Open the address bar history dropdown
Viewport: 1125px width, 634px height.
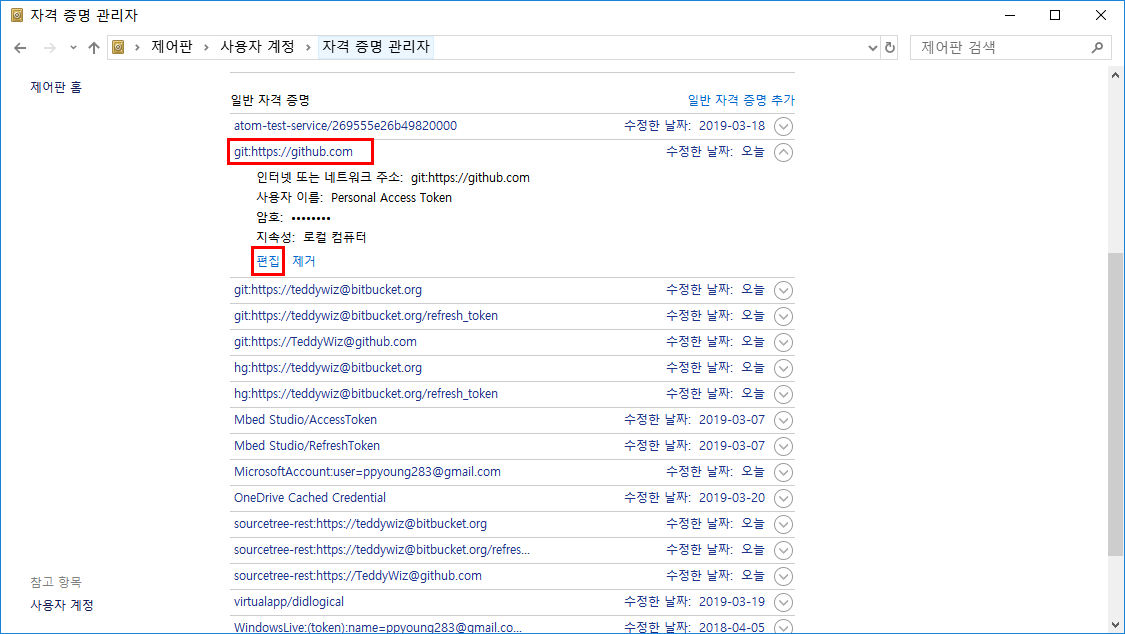coord(871,48)
